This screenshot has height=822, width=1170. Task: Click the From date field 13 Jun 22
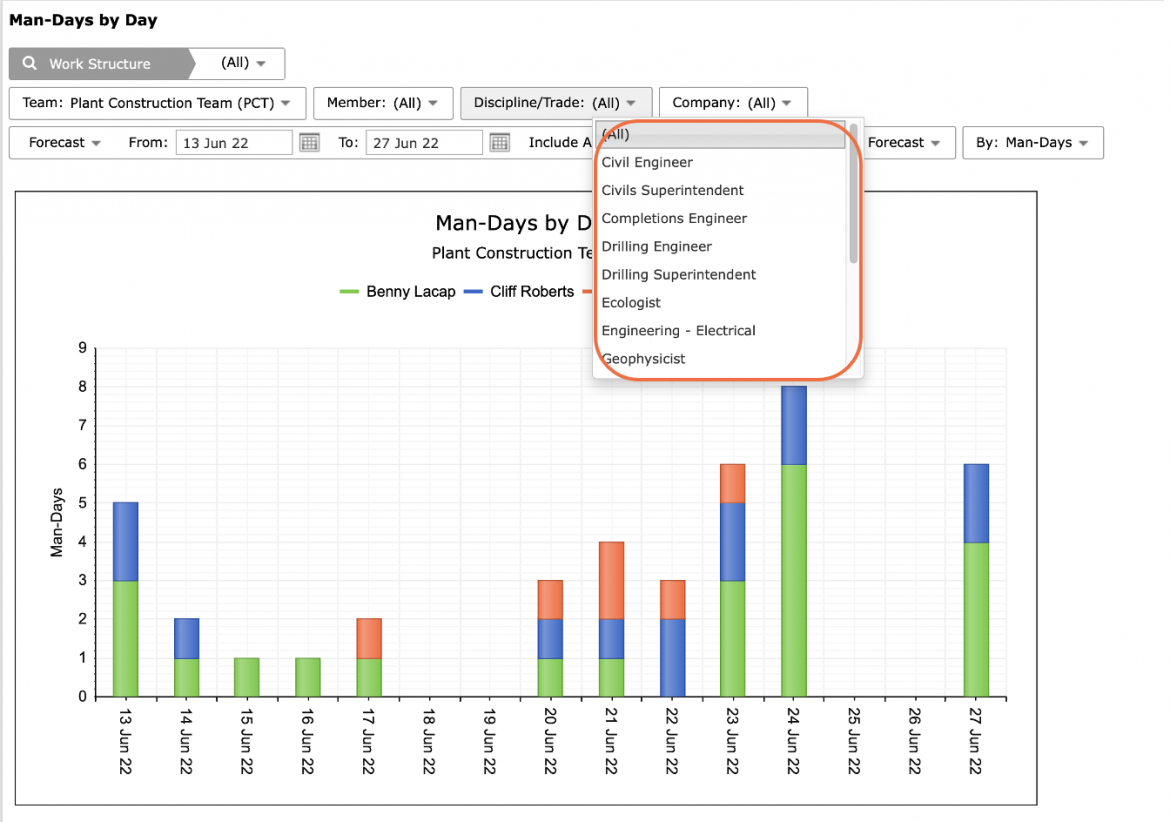234,142
